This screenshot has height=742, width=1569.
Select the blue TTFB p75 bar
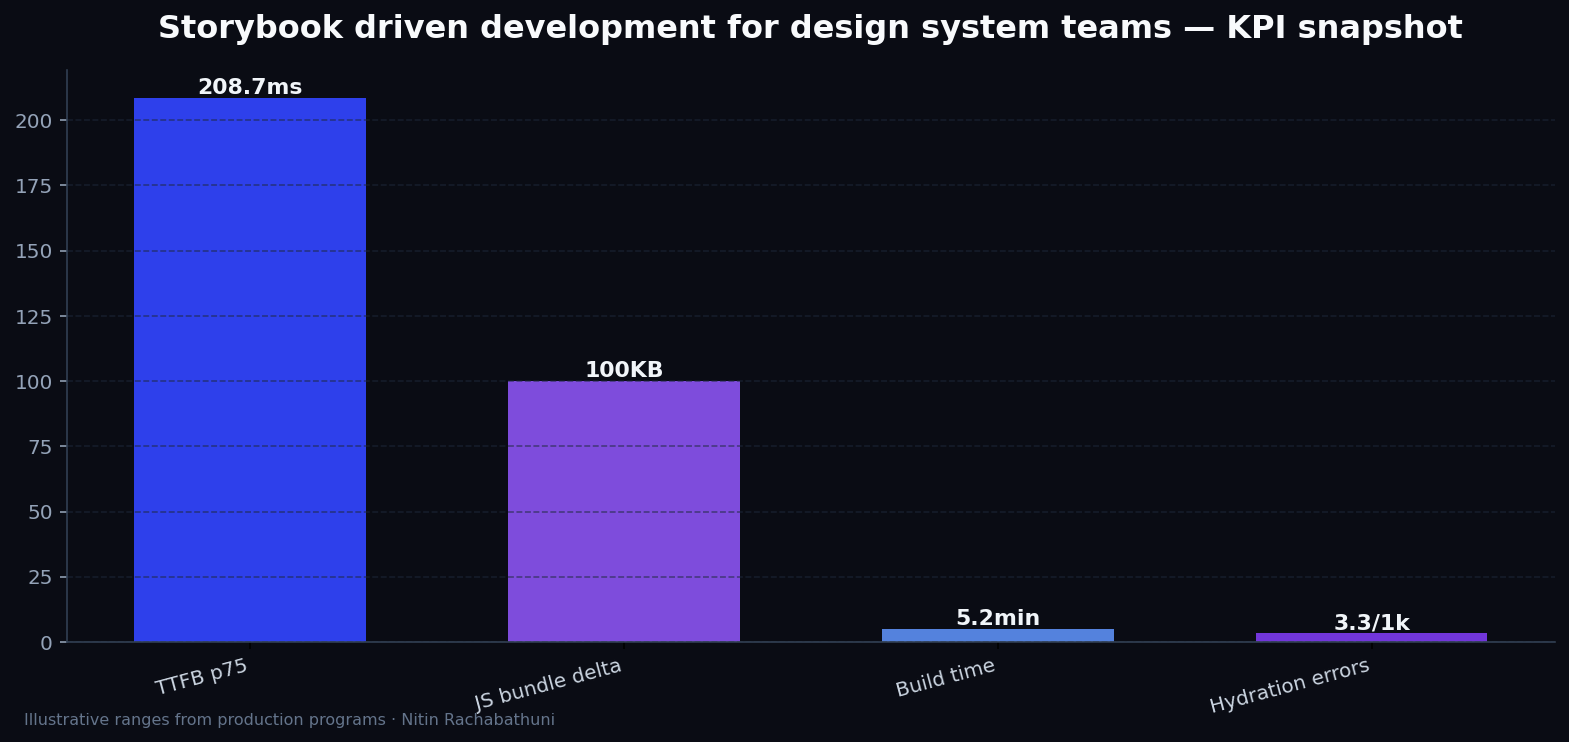pos(250,370)
